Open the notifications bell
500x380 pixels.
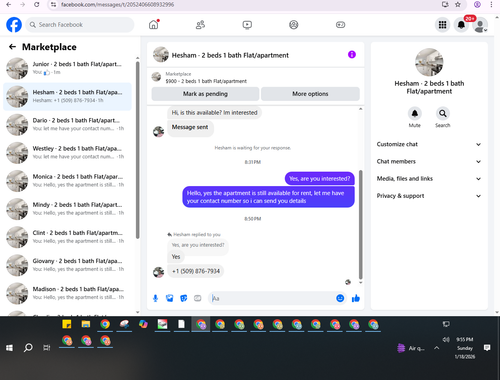[461, 25]
